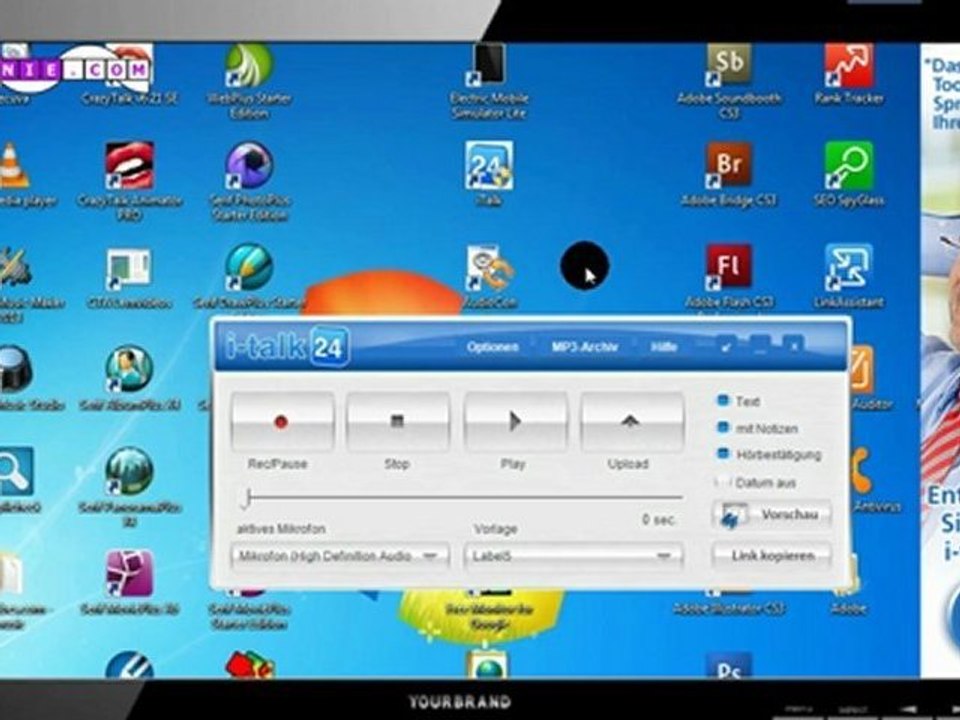Toggle the mit Notizen checkbox

click(723, 427)
